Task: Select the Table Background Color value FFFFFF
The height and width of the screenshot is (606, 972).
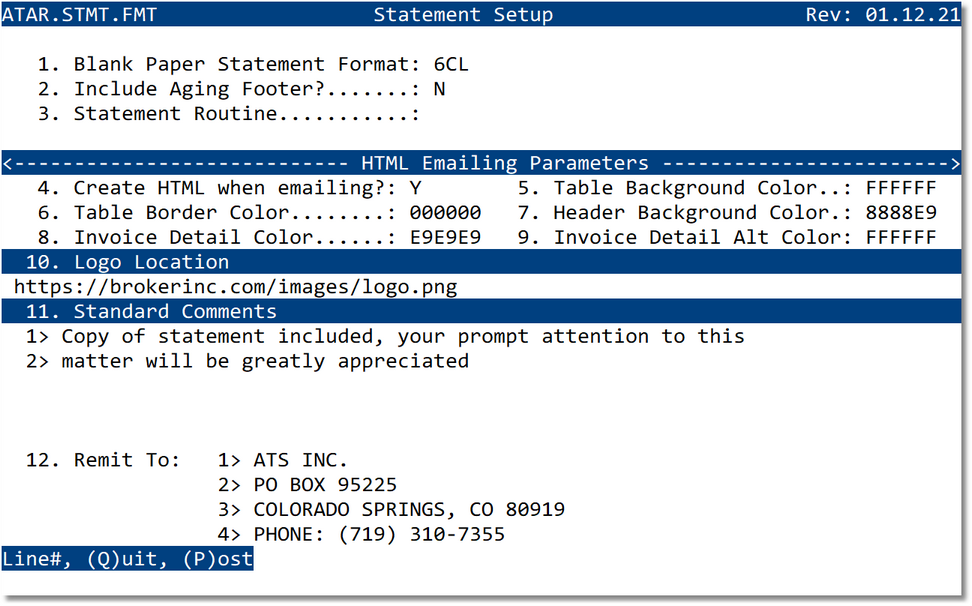Action: [x=902, y=188]
